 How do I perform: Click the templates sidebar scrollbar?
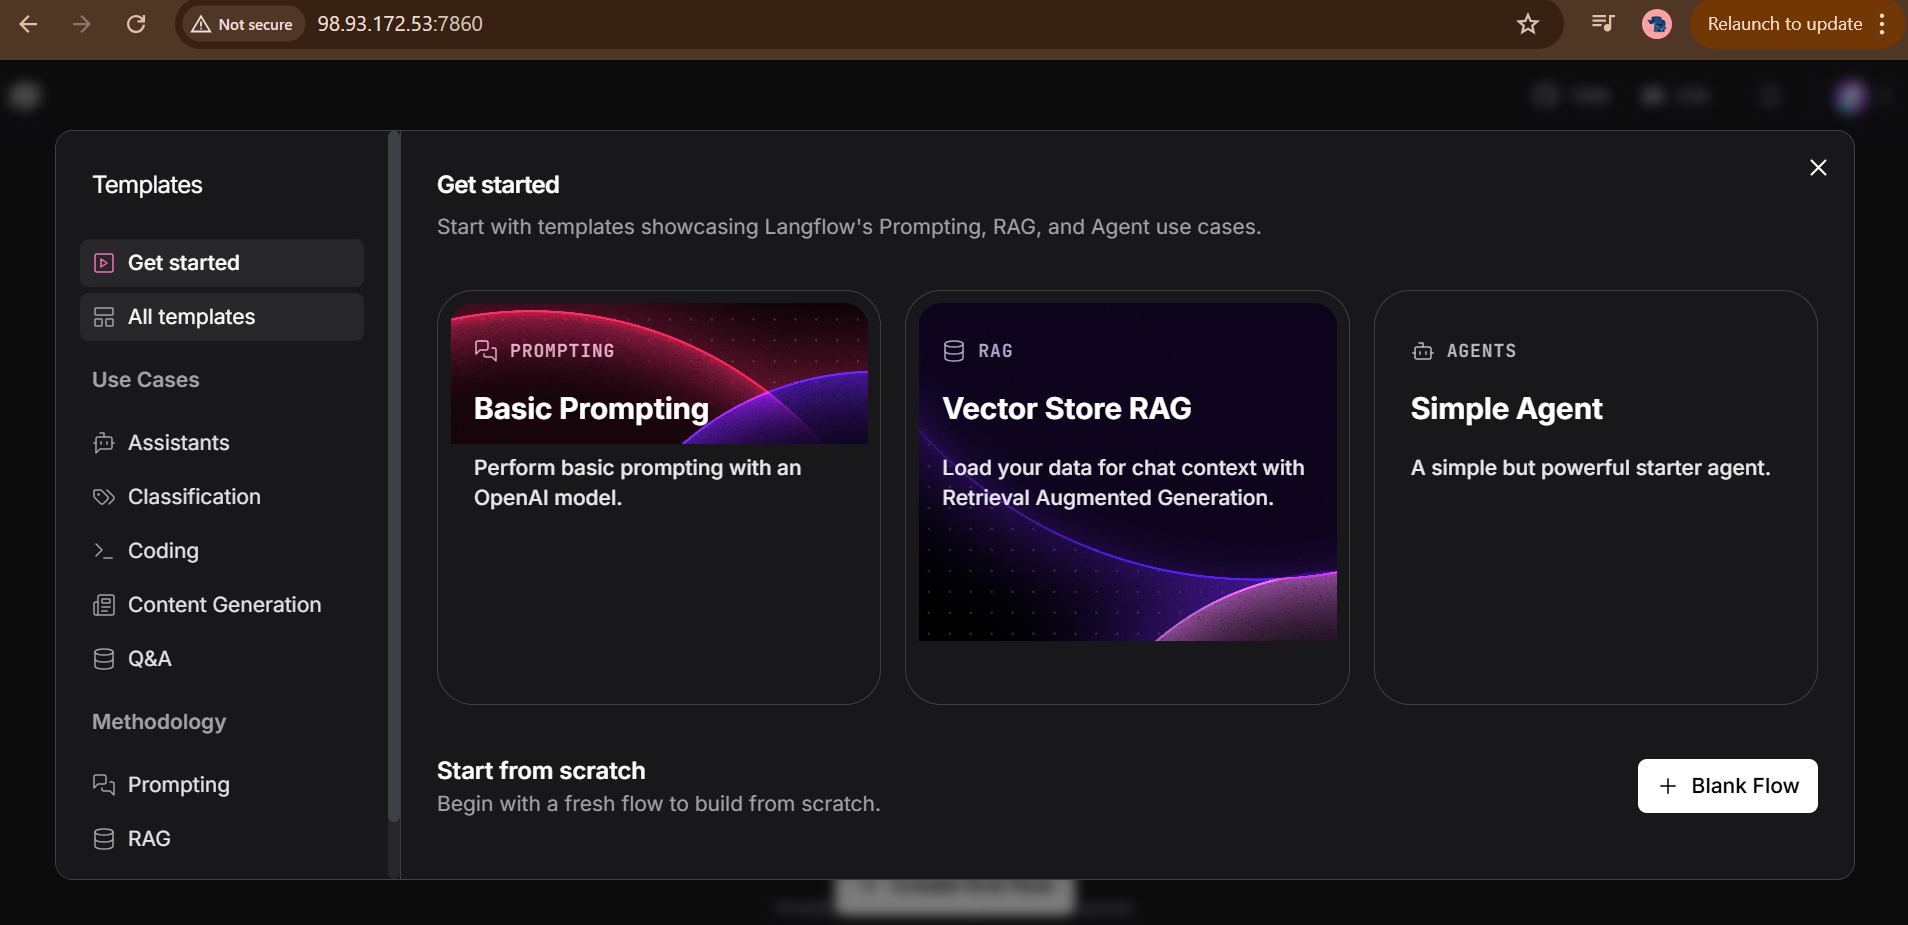[x=394, y=480]
